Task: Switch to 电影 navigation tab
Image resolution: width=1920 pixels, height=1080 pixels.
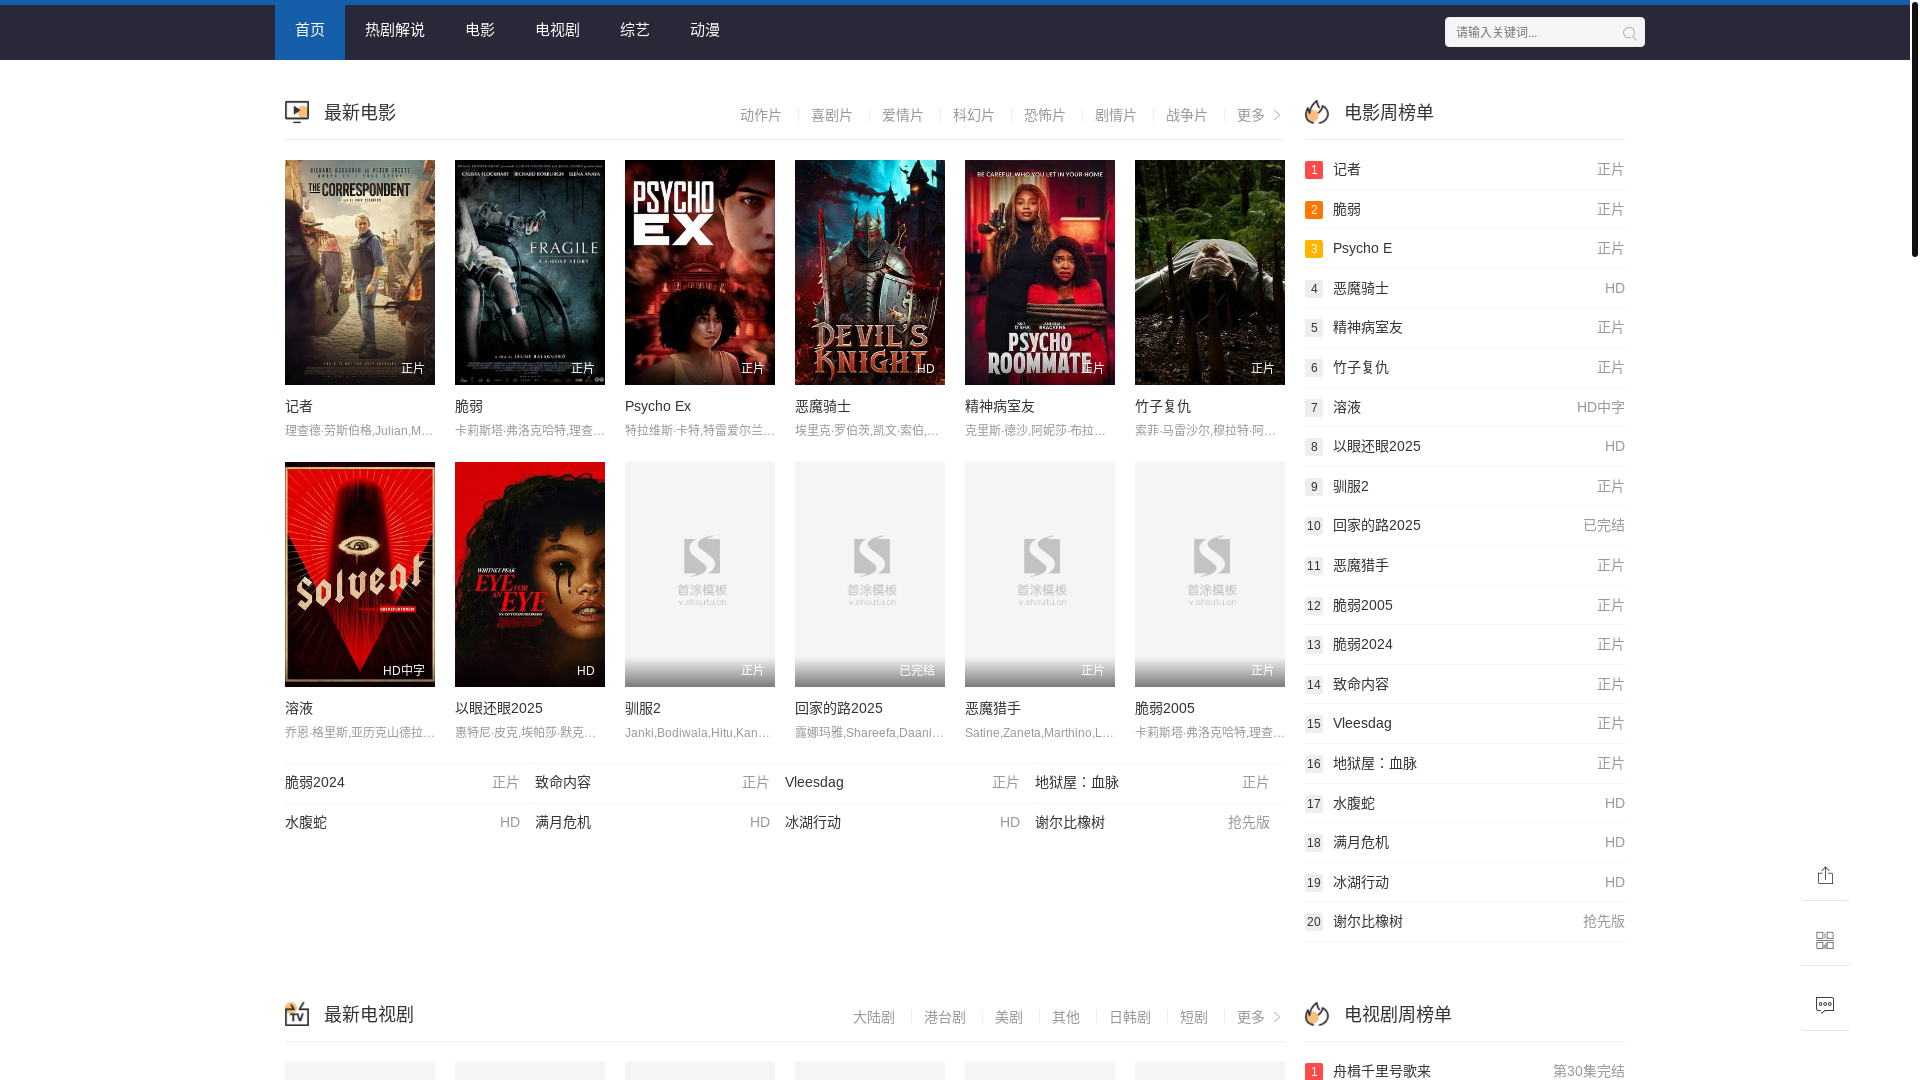Action: pos(480,32)
